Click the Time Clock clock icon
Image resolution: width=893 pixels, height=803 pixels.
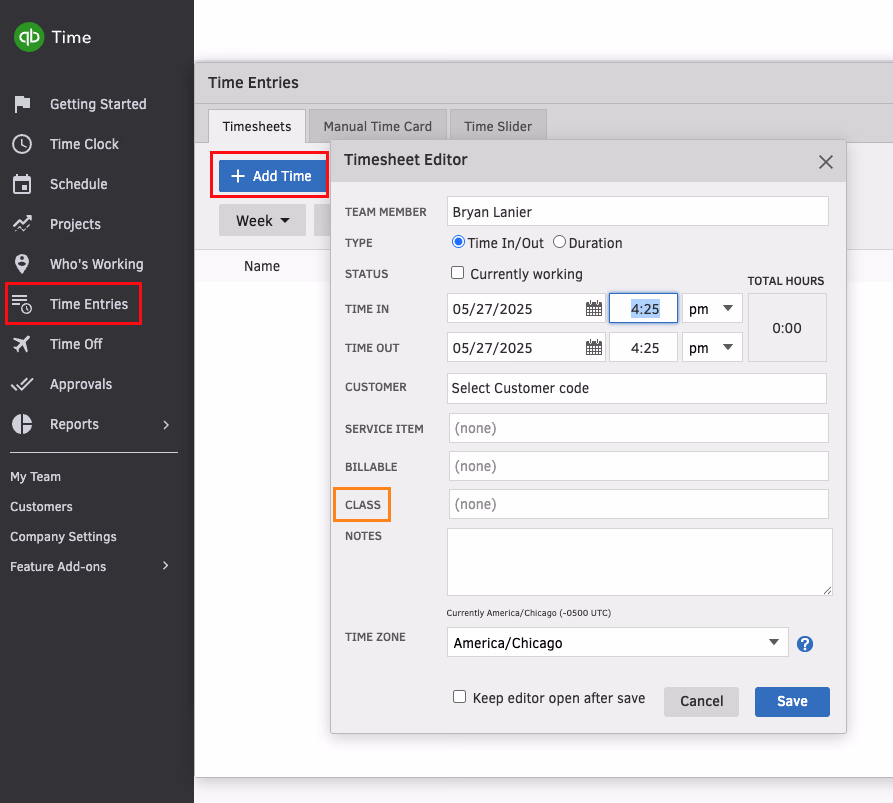(22, 144)
